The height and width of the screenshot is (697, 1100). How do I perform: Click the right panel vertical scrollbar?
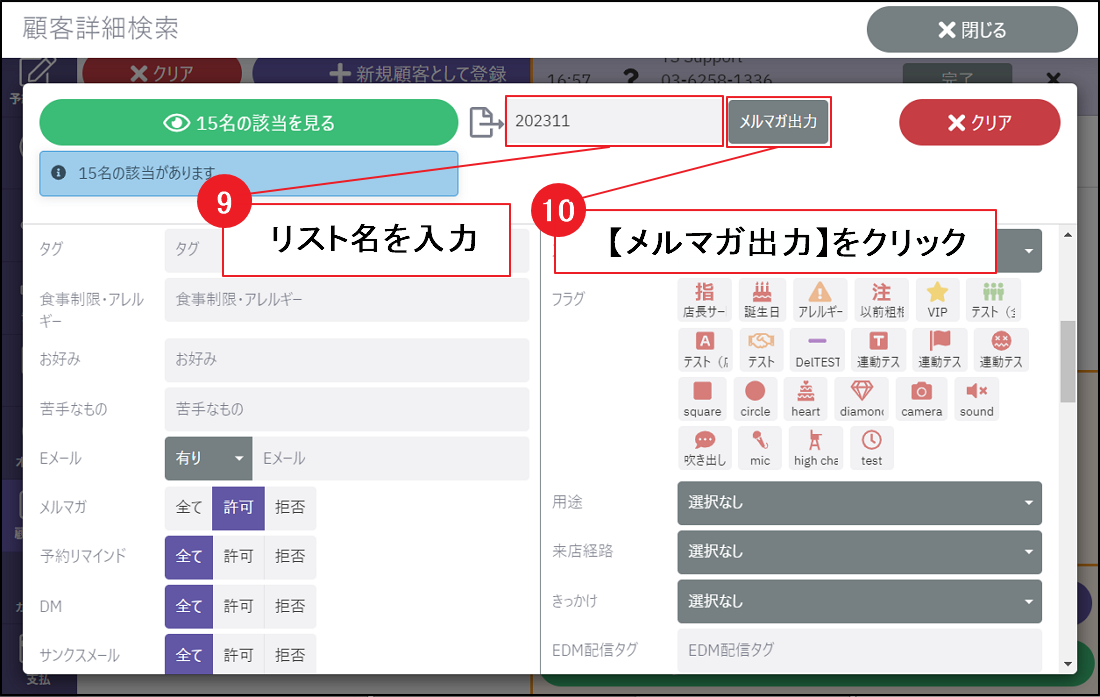(1068, 360)
